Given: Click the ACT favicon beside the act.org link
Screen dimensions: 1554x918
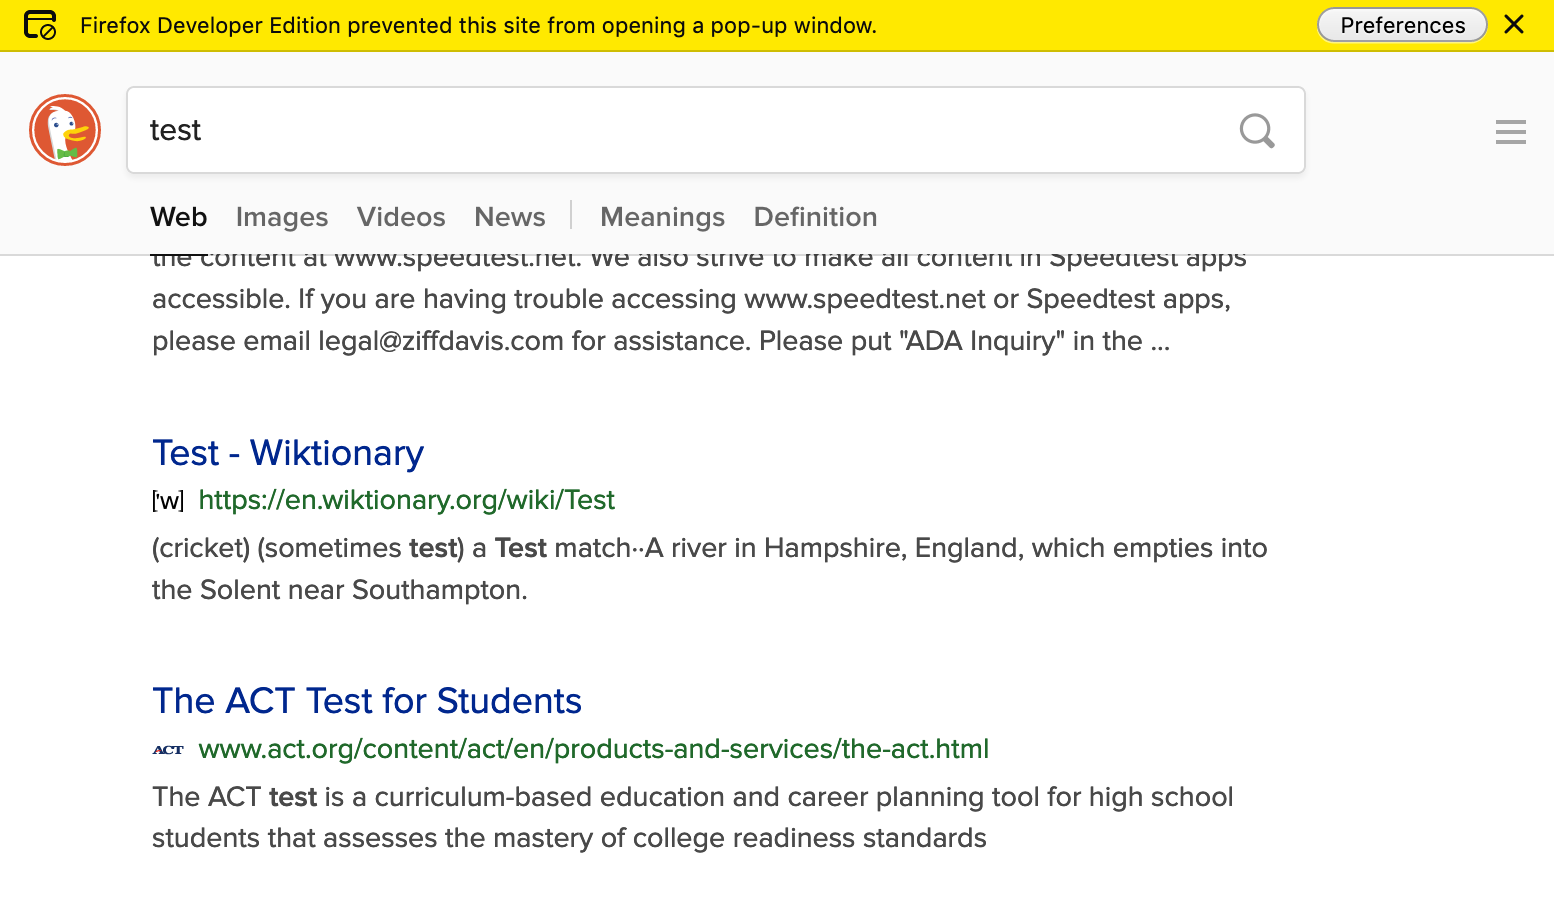Looking at the screenshot, I should [168, 749].
